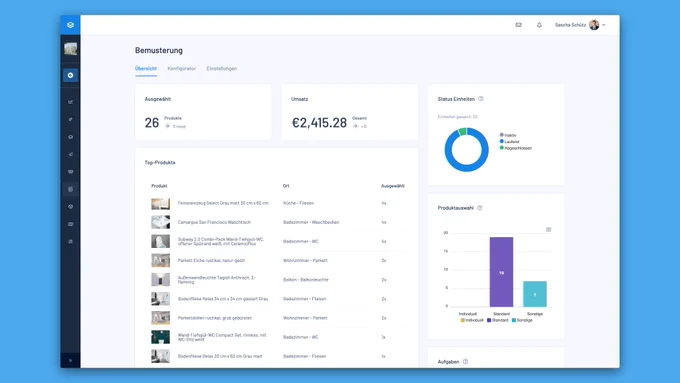Click the Ausgewählt column header in the table
Image resolution: width=680 pixels, height=383 pixels.
[x=392, y=186]
